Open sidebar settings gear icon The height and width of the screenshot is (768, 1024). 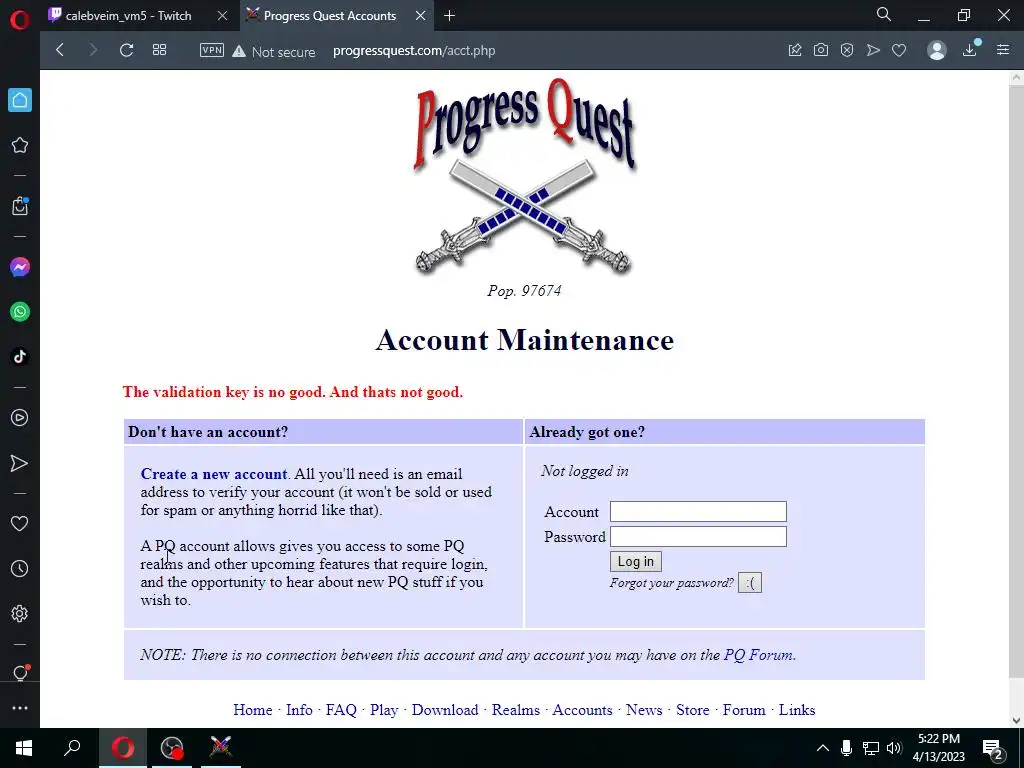[20, 614]
